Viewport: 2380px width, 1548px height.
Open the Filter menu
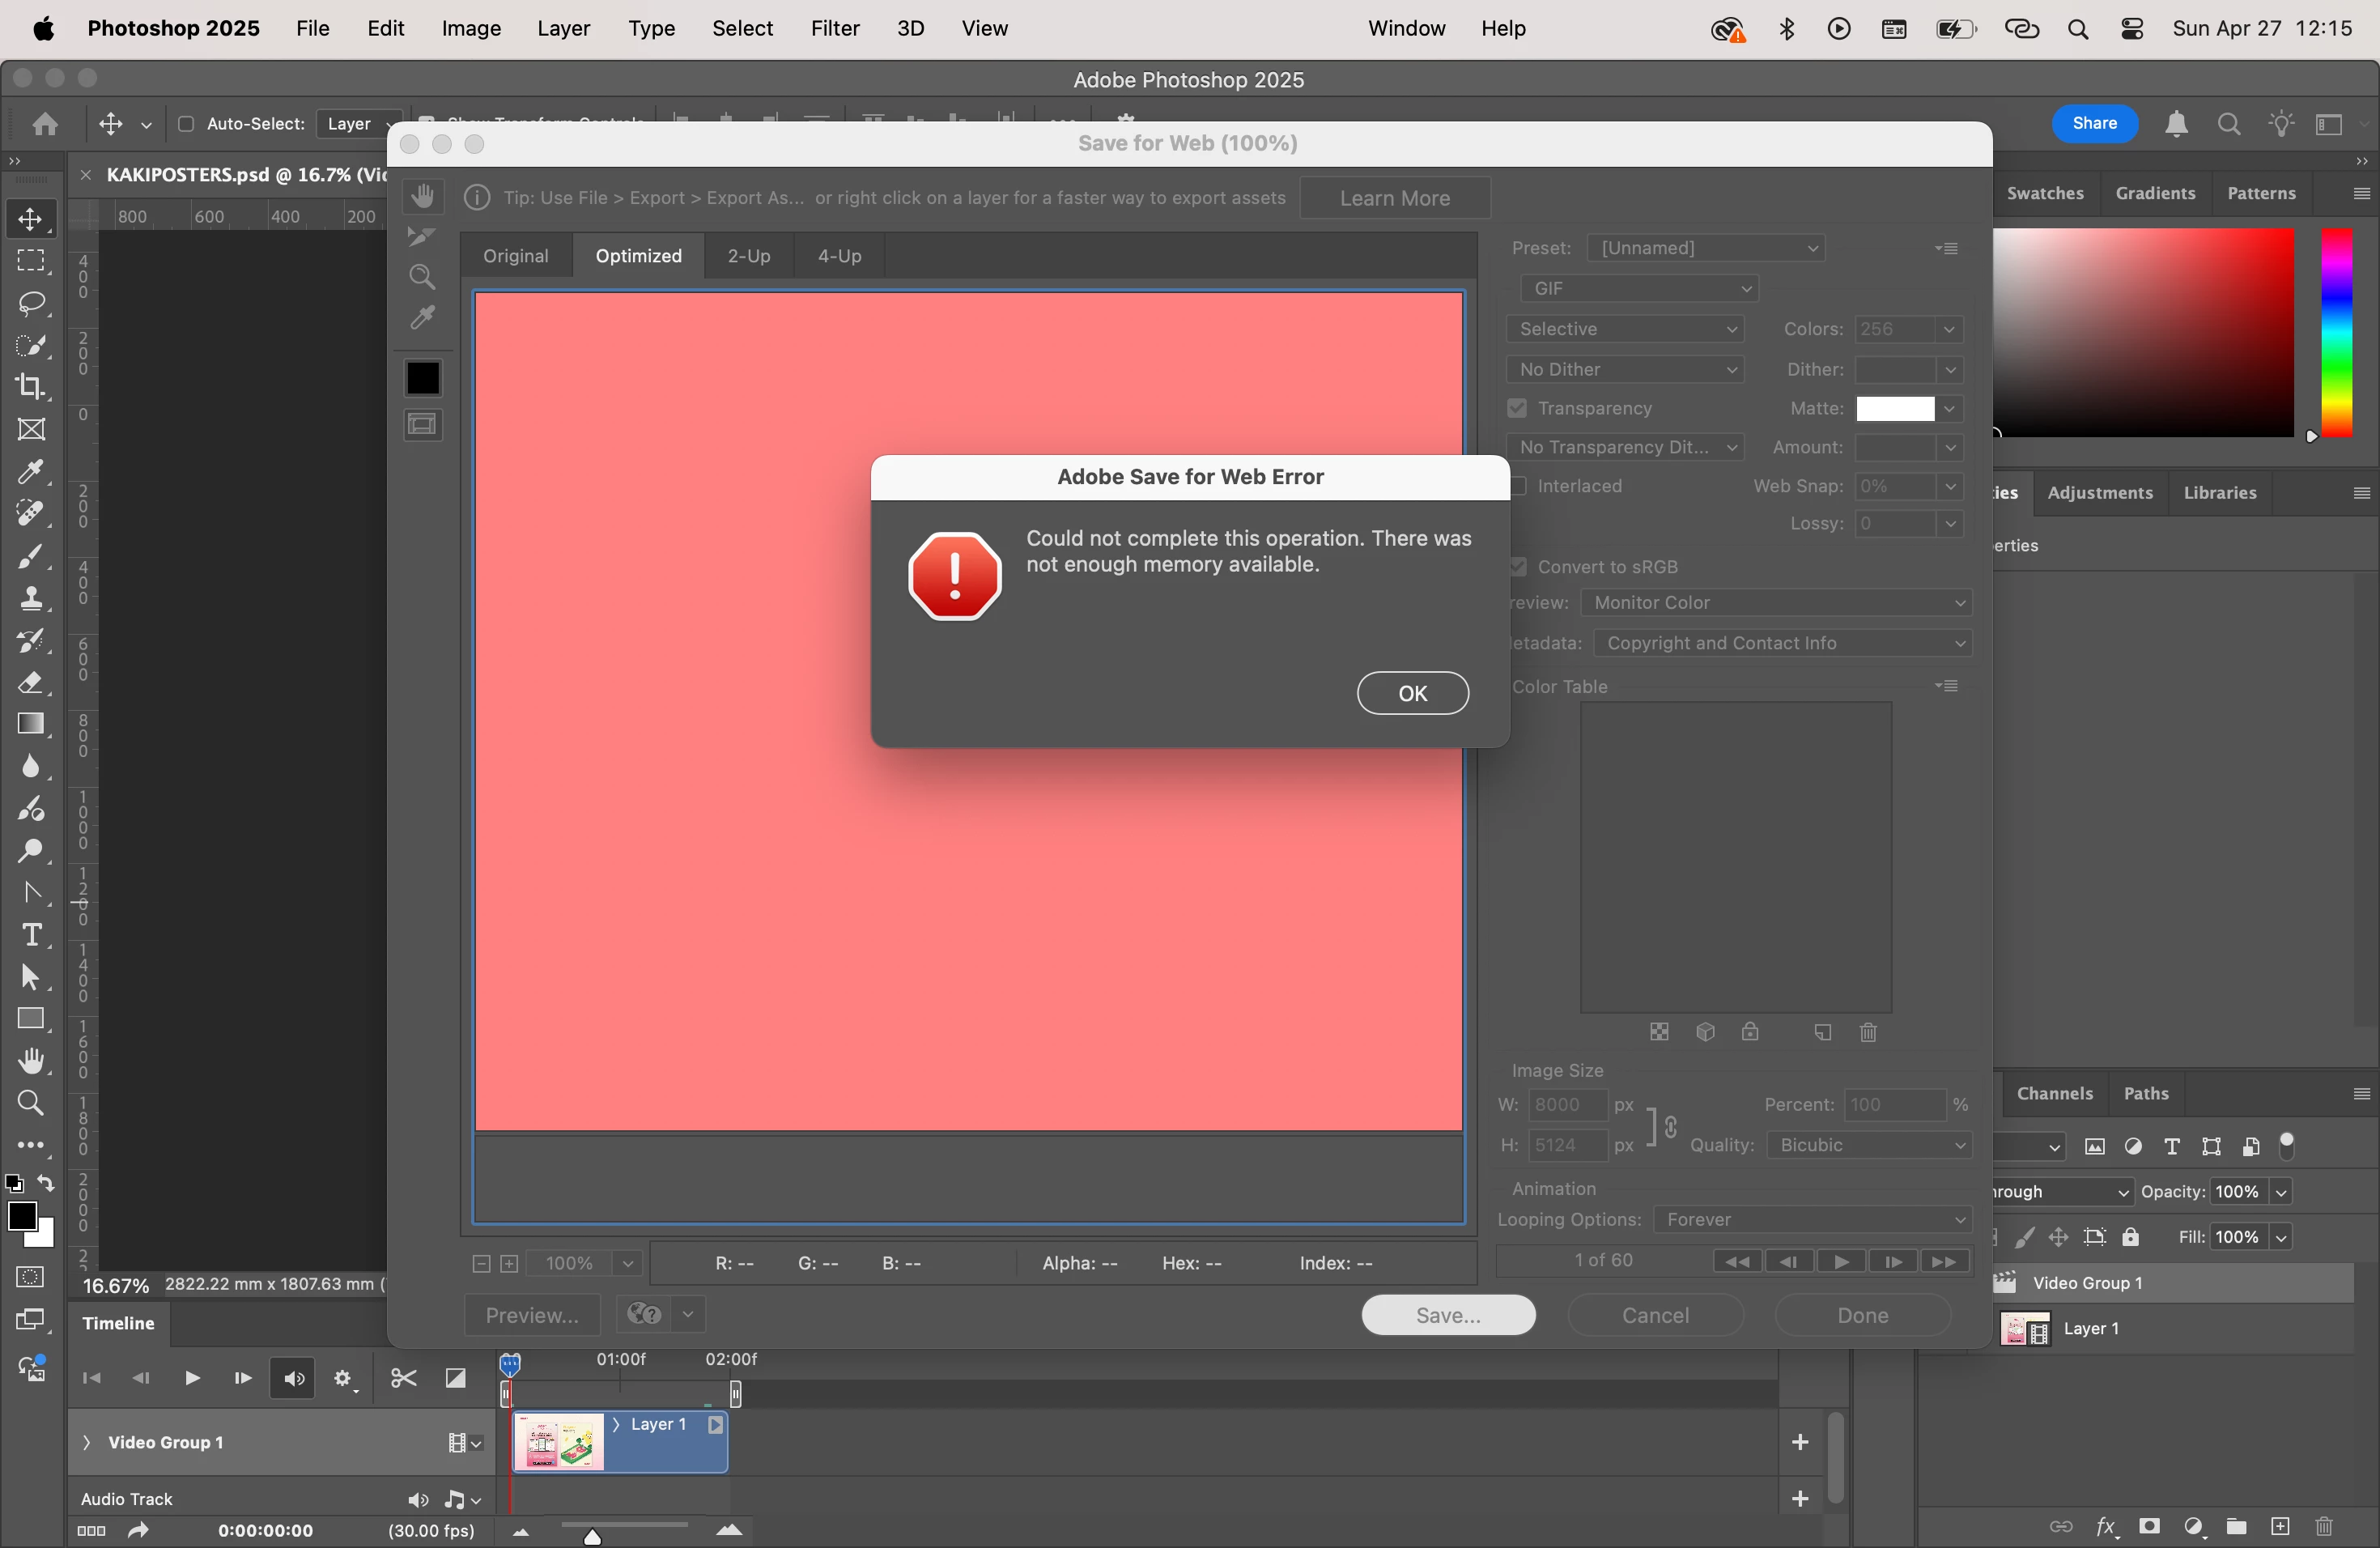click(834, 28)
